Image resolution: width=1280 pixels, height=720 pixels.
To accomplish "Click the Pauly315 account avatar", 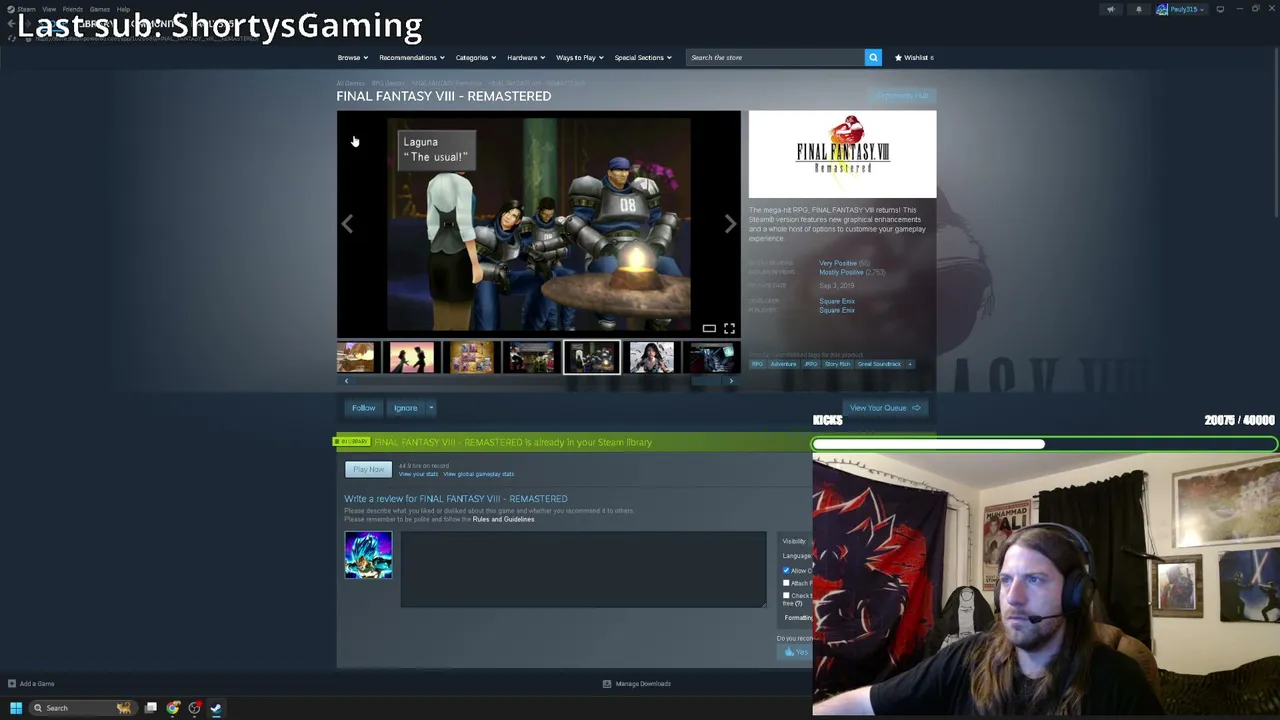I will click(1162, 10).
